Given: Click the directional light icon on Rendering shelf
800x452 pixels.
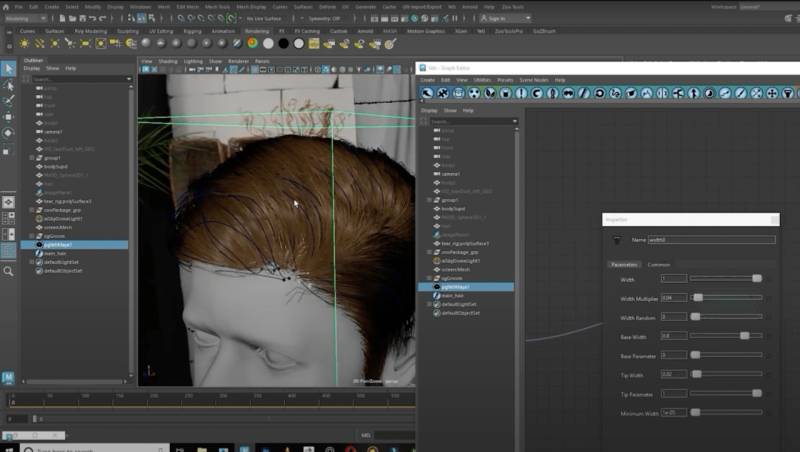Looking at the screenshot, I should pyautogui.click(x=39, y=44).
